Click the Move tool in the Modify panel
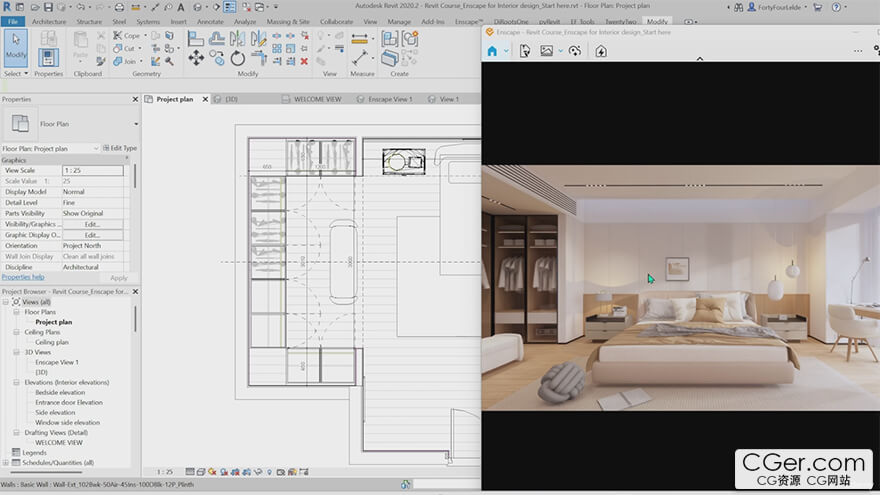Image resolution: width=880 pixels, height=495 pixels. pos(196,59)
